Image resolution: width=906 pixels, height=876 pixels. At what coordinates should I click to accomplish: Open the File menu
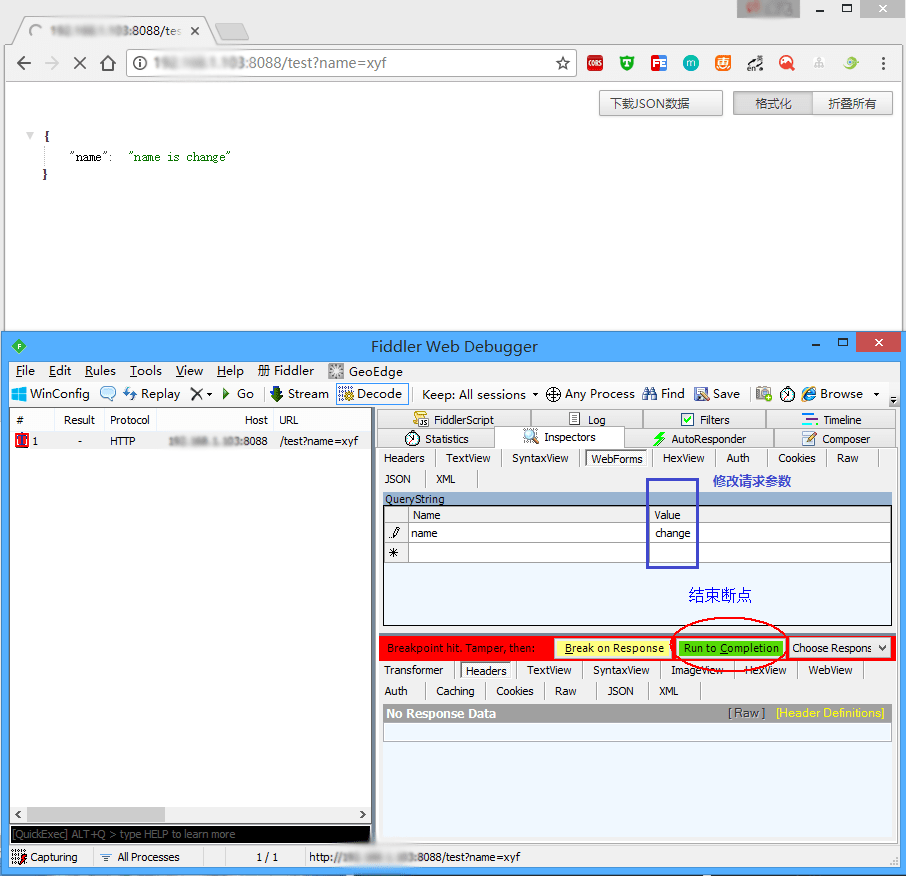[25, 371]
